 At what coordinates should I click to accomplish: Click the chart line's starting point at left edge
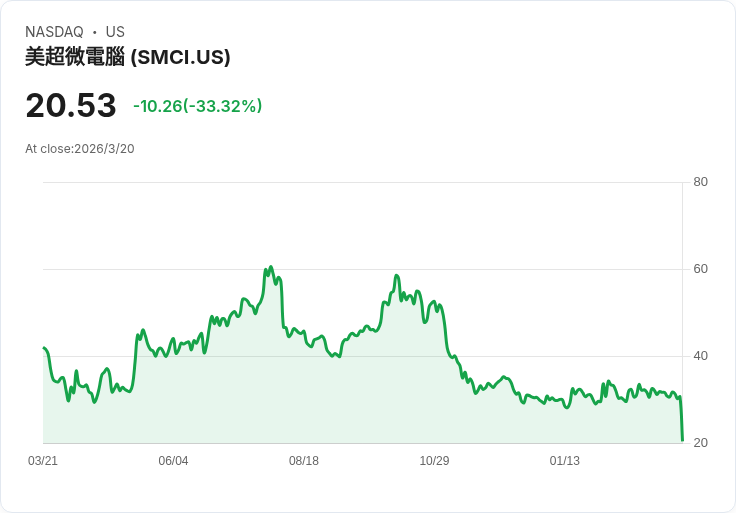(44, 348)
